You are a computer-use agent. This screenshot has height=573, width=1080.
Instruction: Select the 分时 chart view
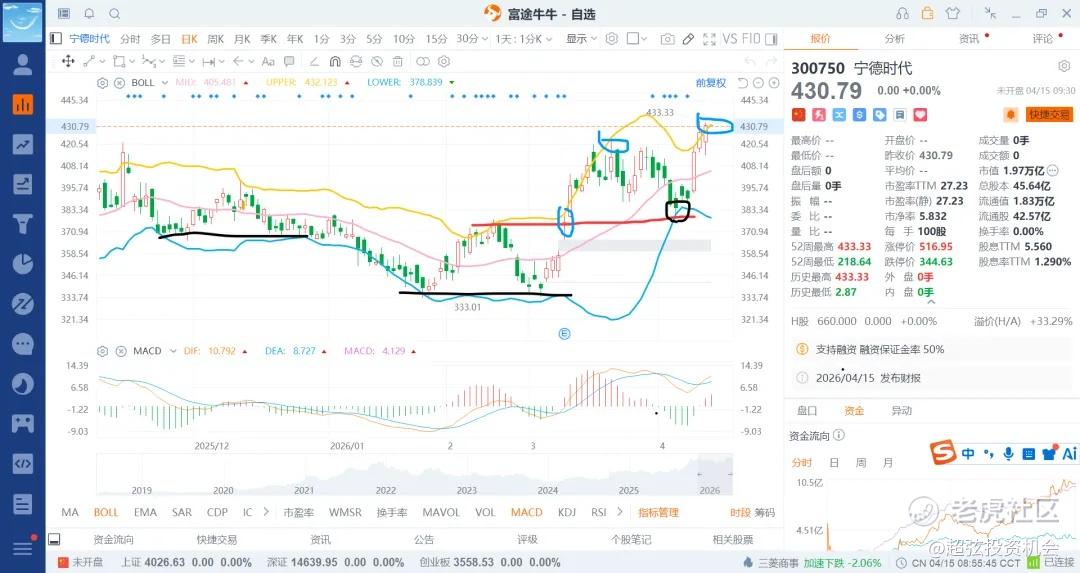pyautogui.click(x=130, y=39)
